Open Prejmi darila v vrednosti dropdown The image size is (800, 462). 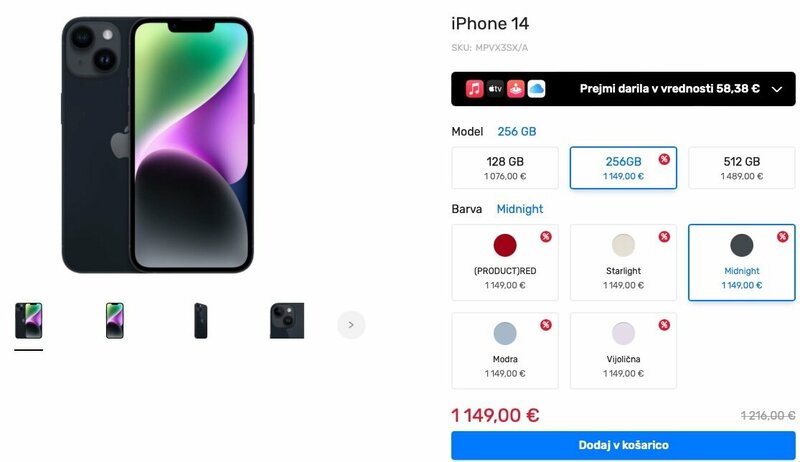click(623, 89)
